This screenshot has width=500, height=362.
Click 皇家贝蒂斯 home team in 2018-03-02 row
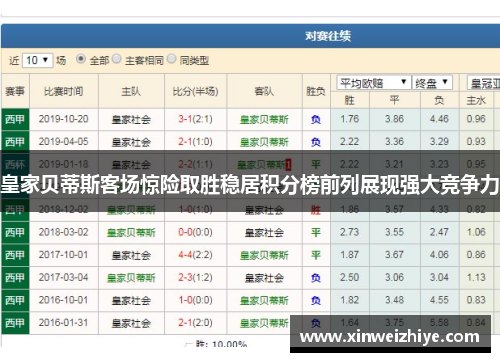pos(131,232)
